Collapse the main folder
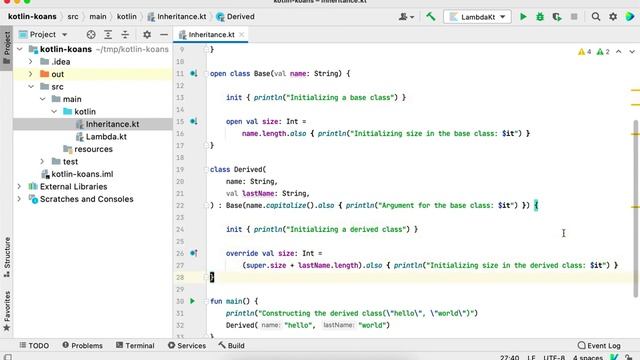The height and width of the screenshot is (360, 640). [x=42, y=99]
